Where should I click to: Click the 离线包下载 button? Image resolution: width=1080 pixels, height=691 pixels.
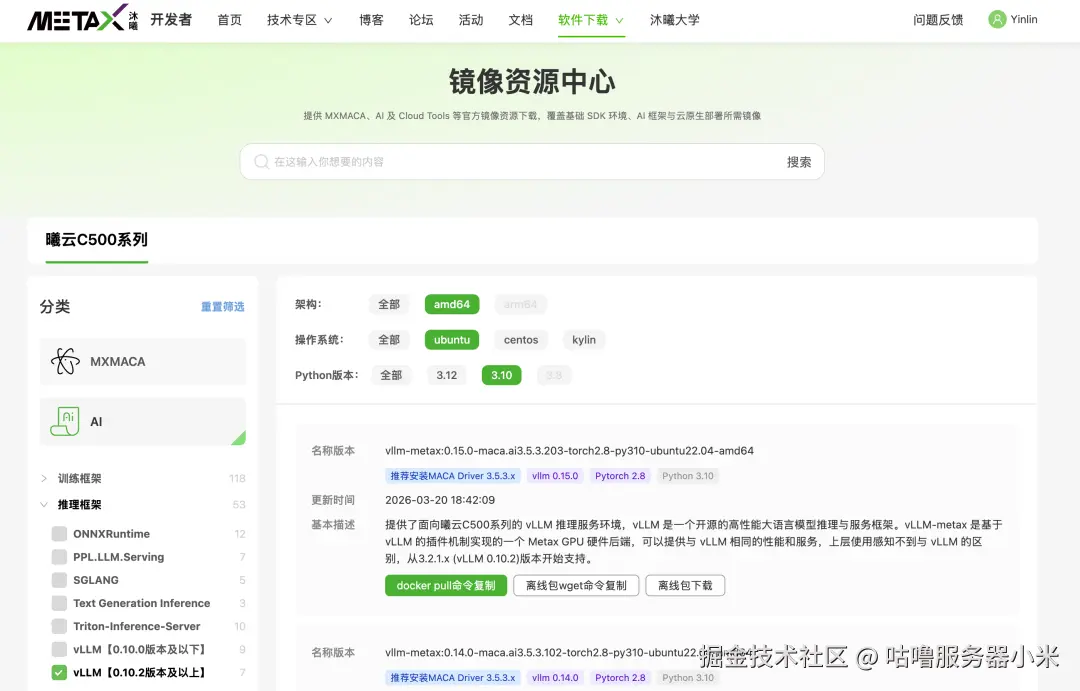click(x=685, y=586)
